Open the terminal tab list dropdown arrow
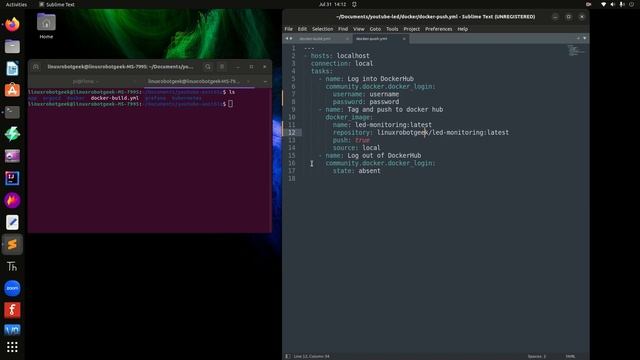This screenshot has height=360, width=640. (265, 81)
